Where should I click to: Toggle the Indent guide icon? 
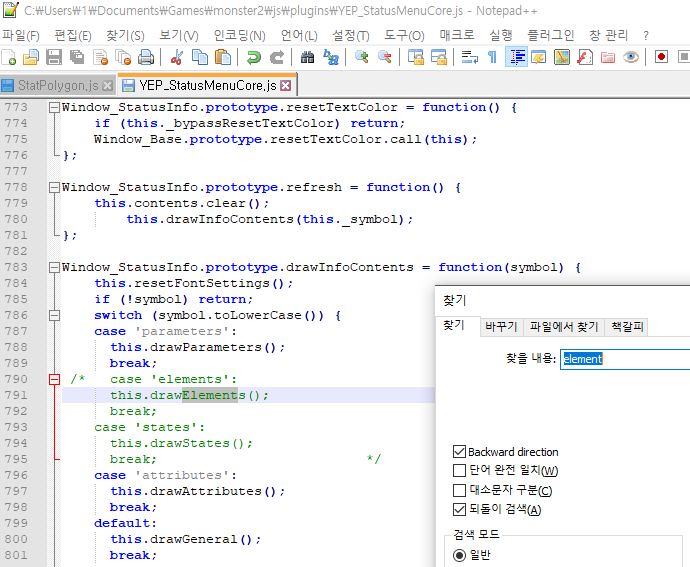[x=516, y=57]
